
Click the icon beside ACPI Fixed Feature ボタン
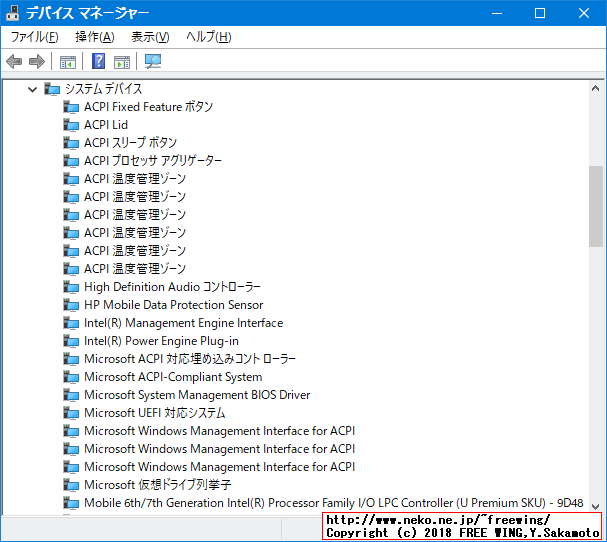click(x=71, y=107)
